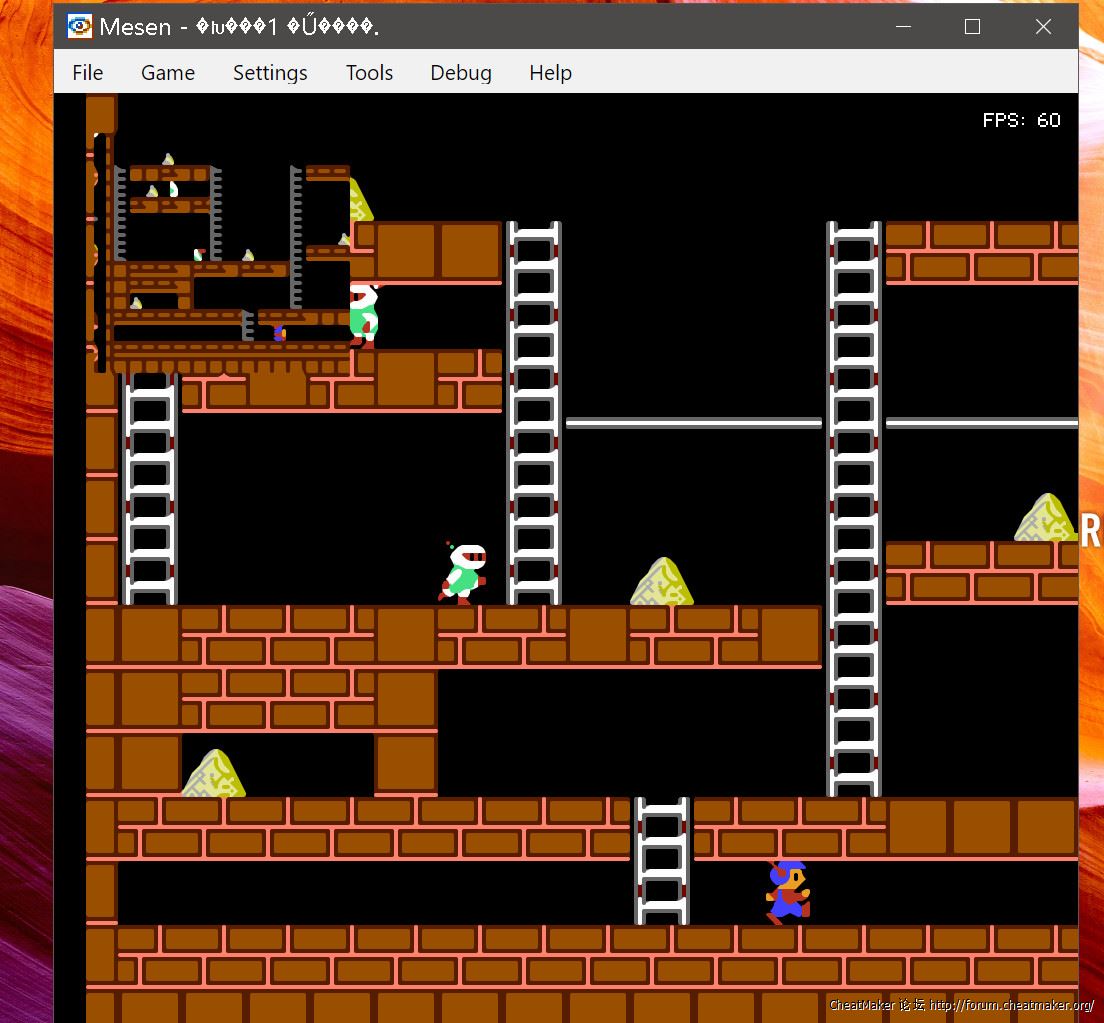1104x1023 pixels.
Task: Select the gold pile on the right ledge
Action: 1045,518
